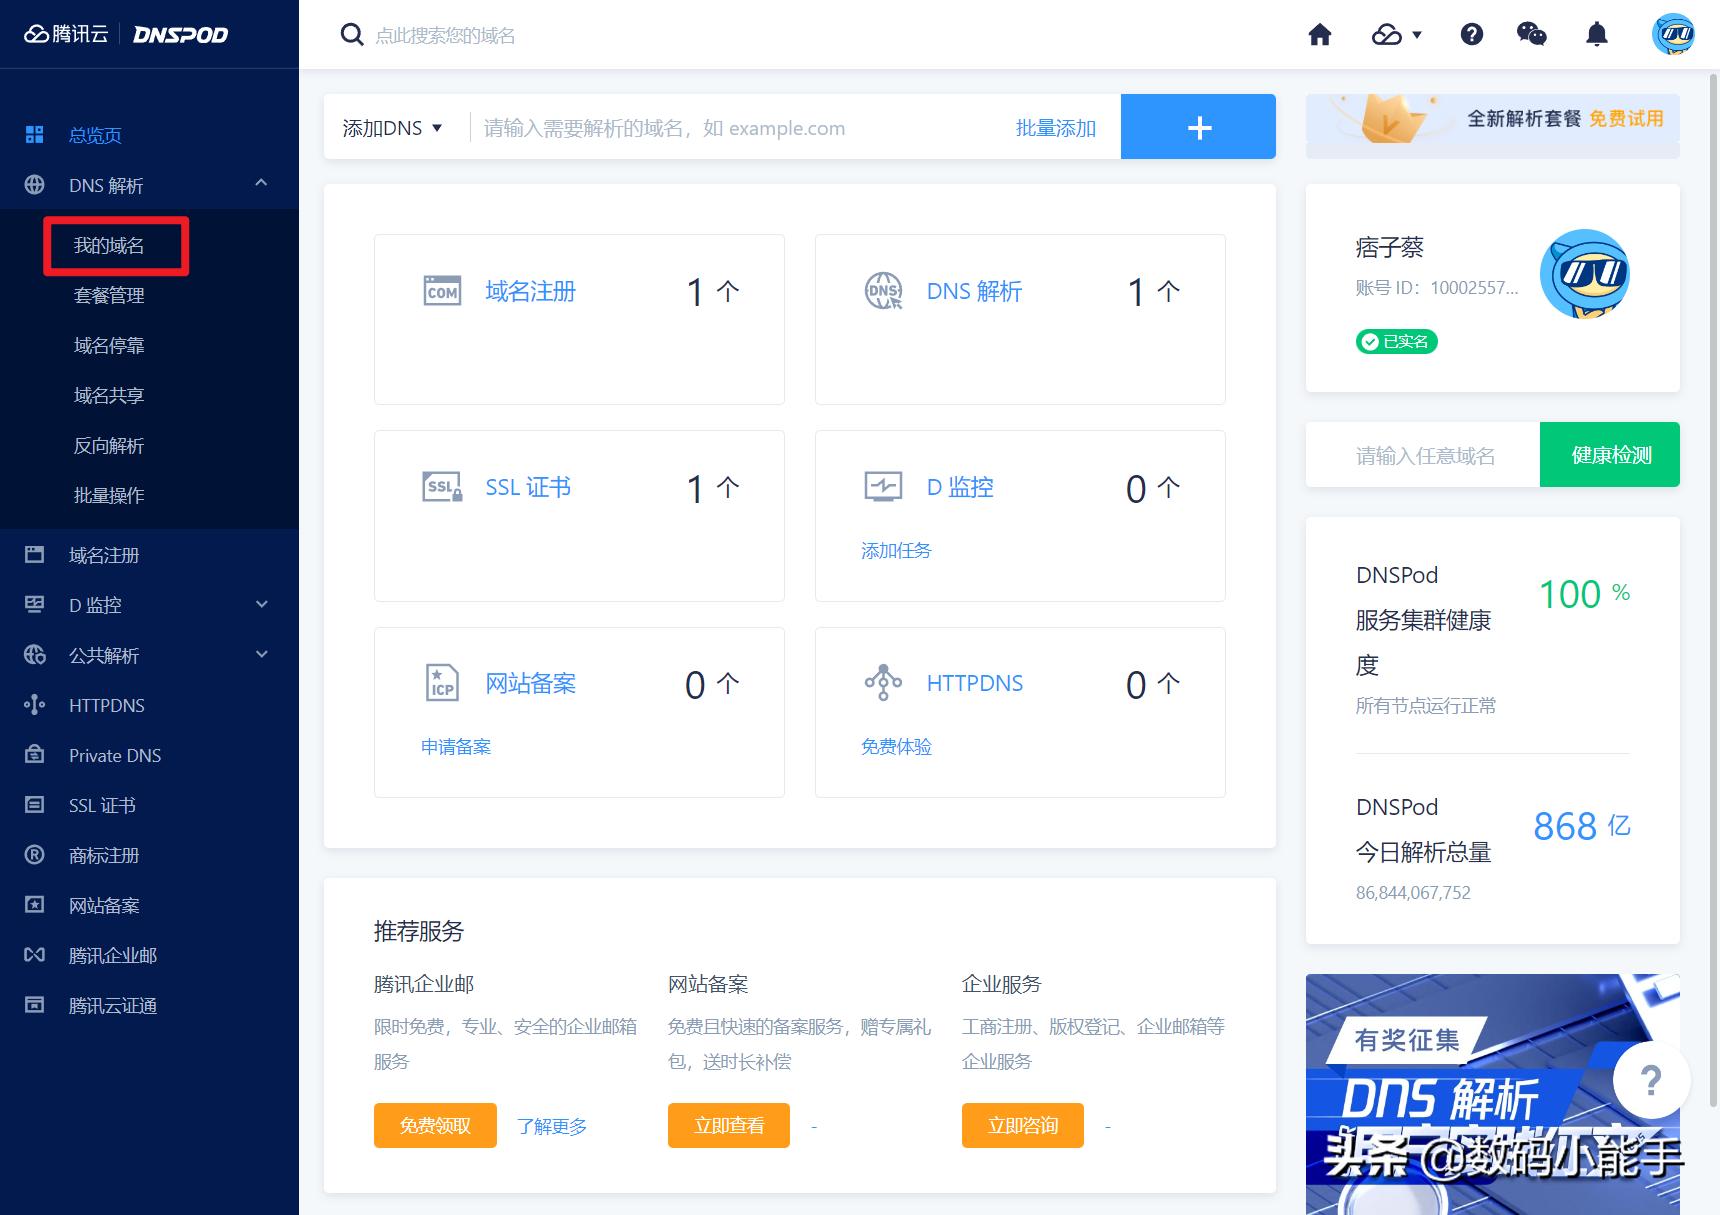Click the blue plus button to add a domain
1720x1215 pixels.
1197,126
